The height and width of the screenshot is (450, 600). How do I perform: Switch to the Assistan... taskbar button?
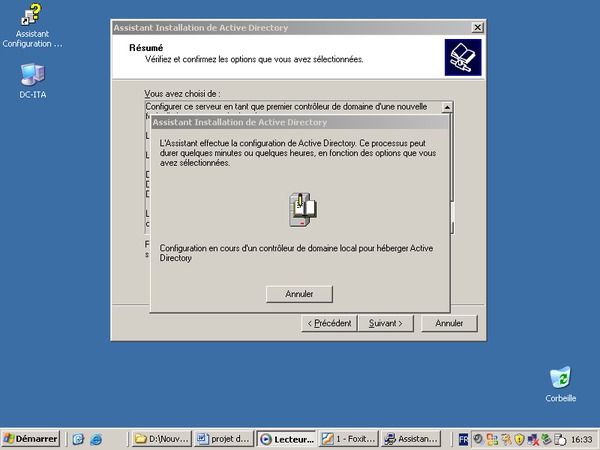coord(411,439)
